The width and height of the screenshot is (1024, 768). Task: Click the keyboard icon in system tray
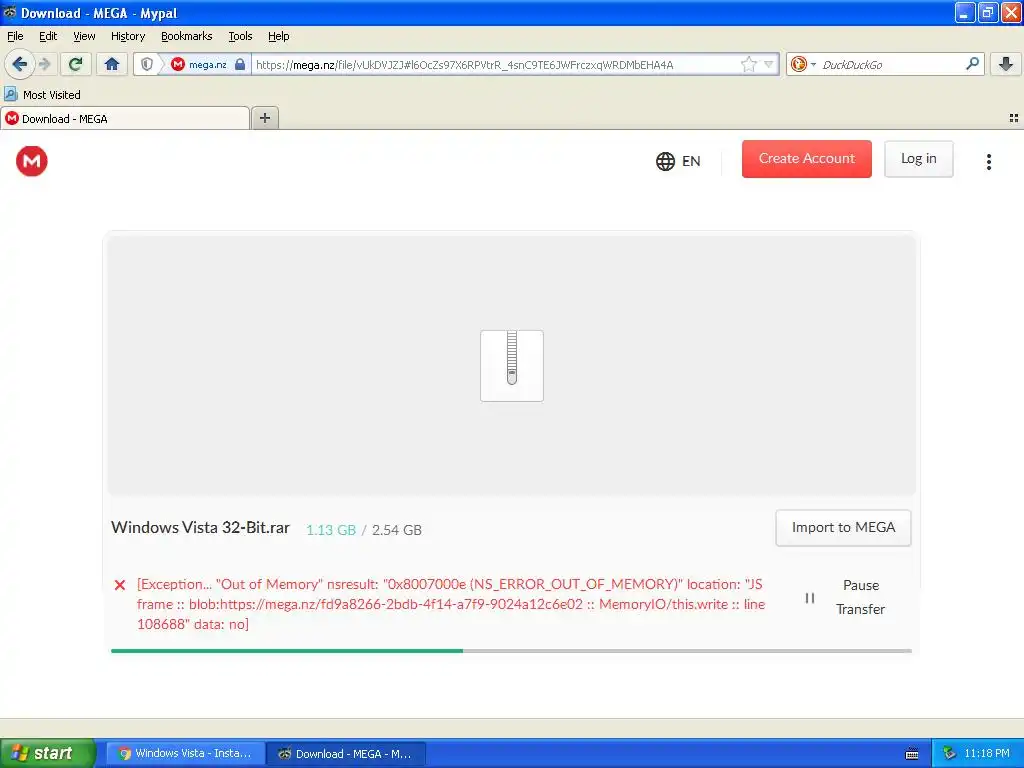[x=912, y=754]
